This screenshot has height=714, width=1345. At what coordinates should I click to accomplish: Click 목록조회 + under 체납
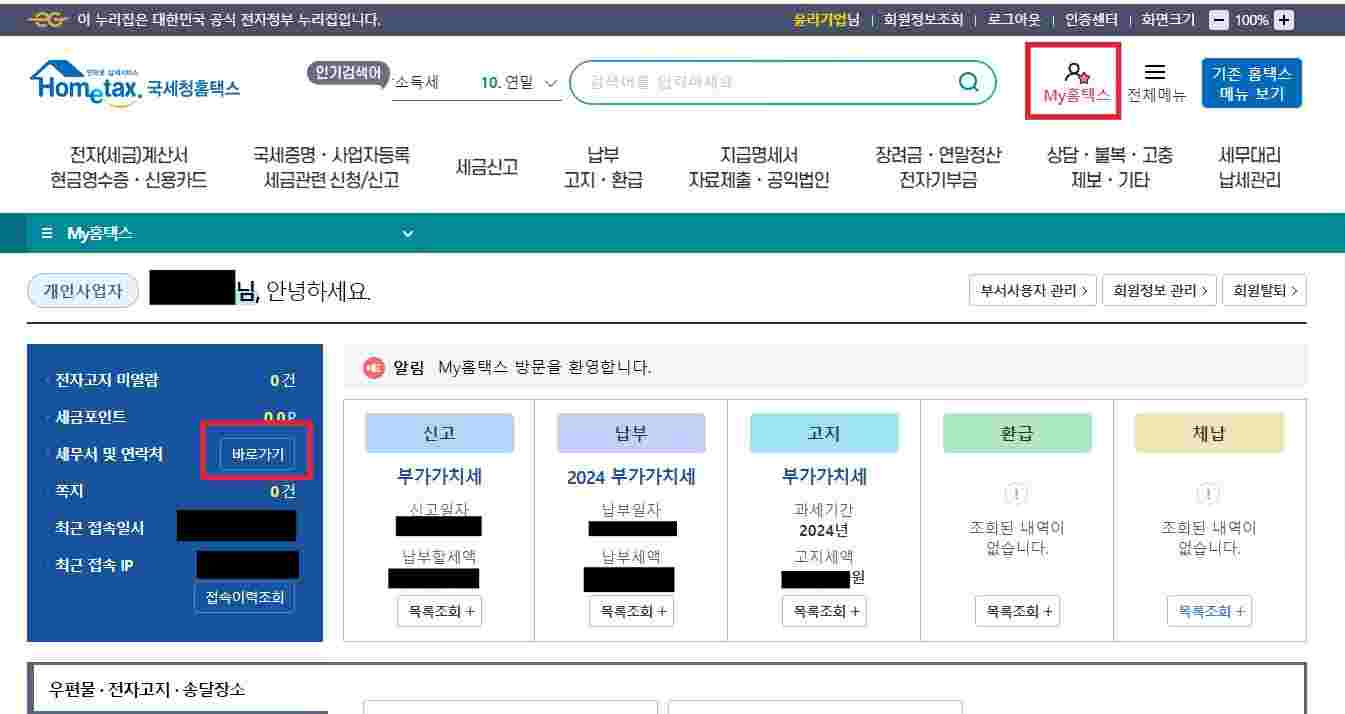point(1209,611)
